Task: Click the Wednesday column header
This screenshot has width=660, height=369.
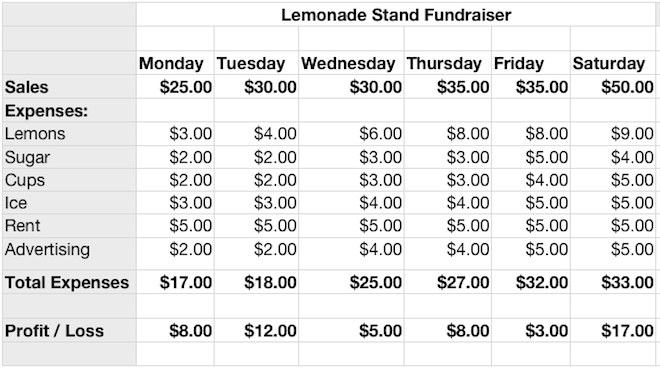Action: click(x=351, y=63)
